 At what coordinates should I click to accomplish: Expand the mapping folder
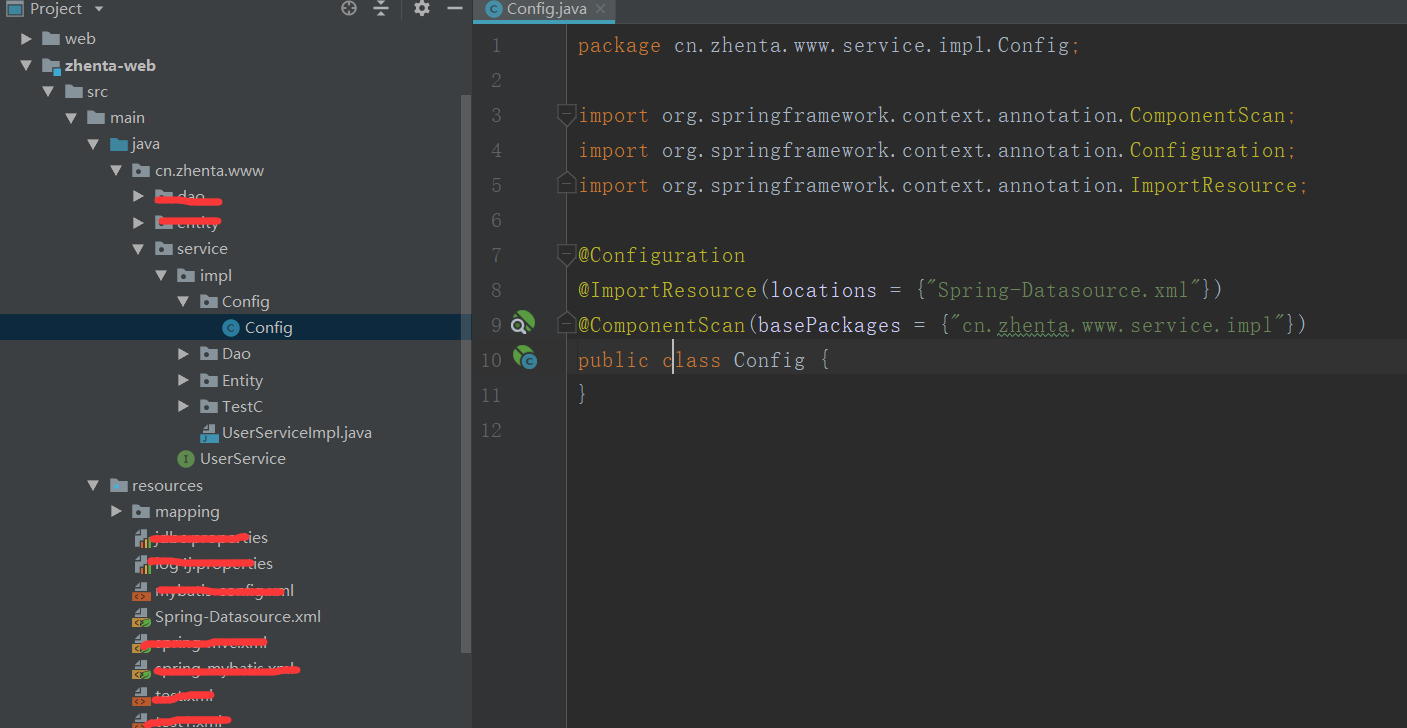pos(116,512)
